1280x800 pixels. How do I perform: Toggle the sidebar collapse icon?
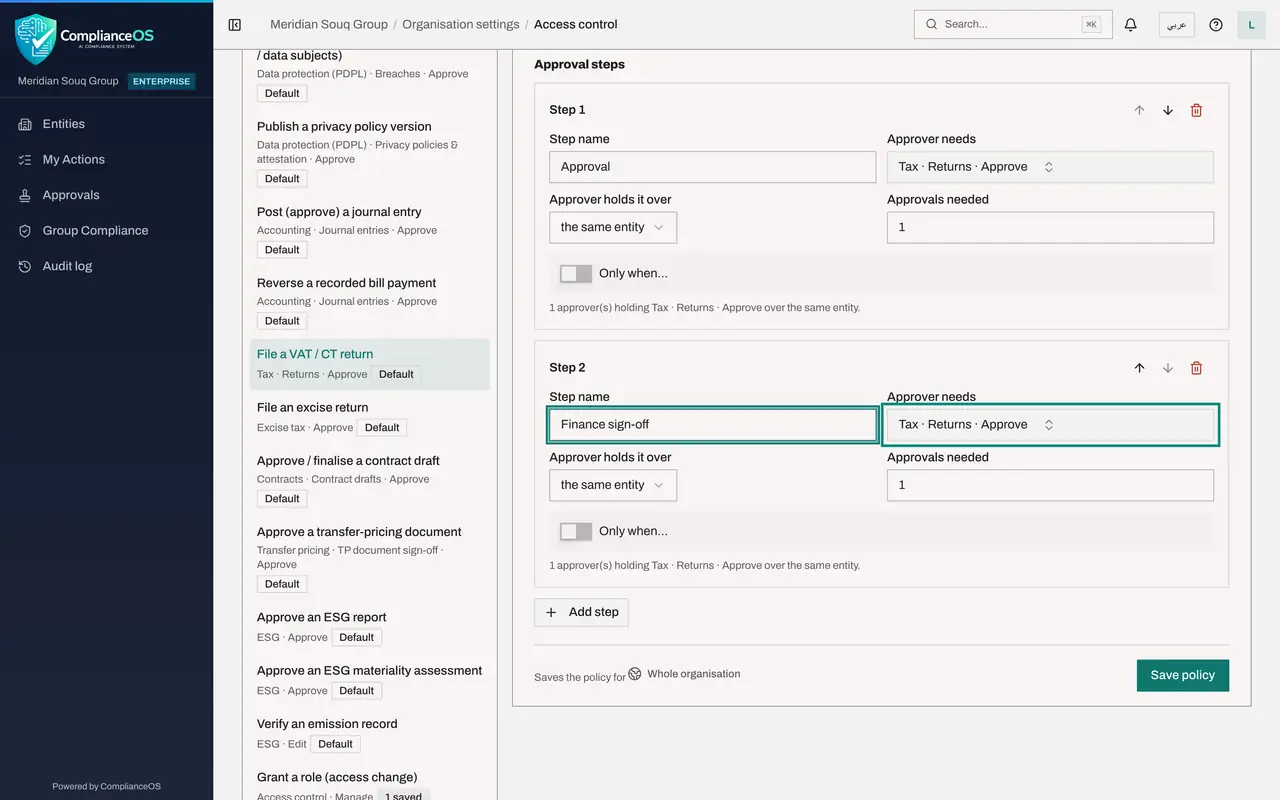click(235, 24)
